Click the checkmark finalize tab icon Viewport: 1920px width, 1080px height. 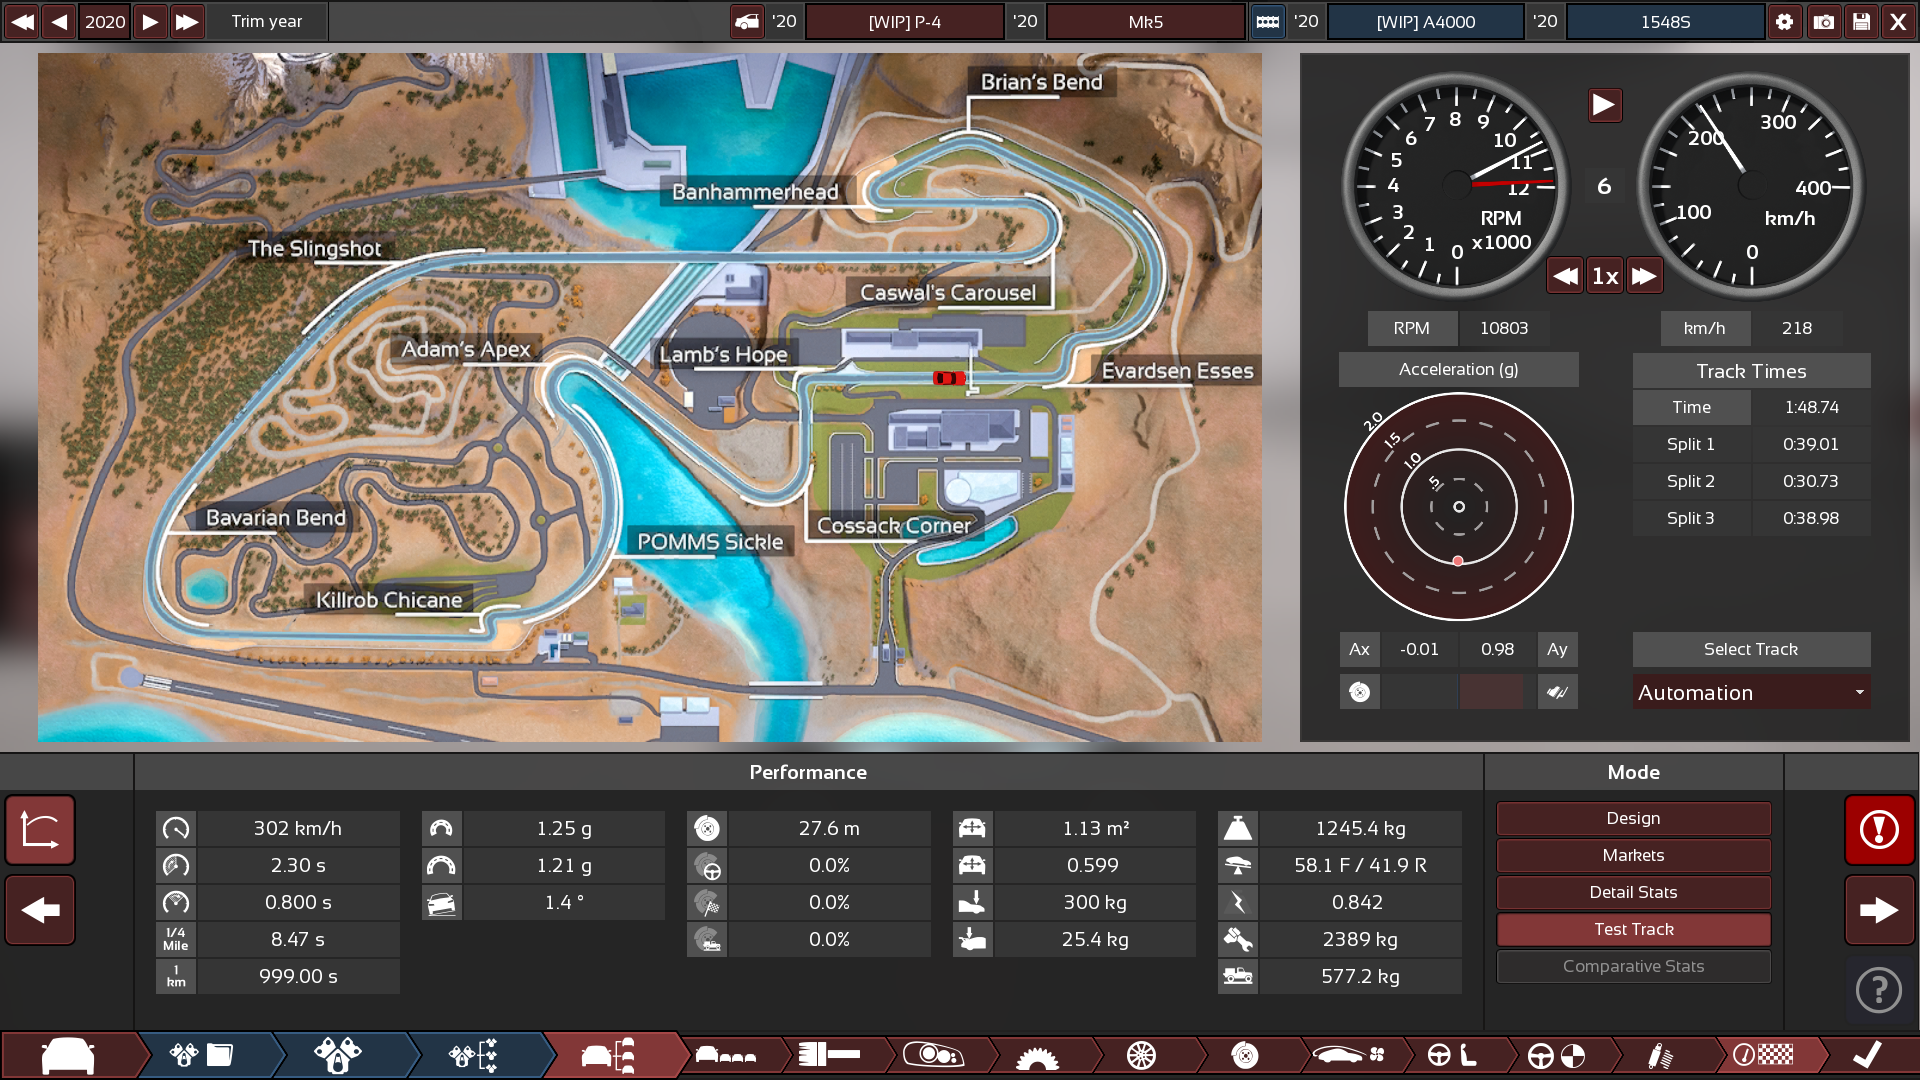coord(1867,1055)
